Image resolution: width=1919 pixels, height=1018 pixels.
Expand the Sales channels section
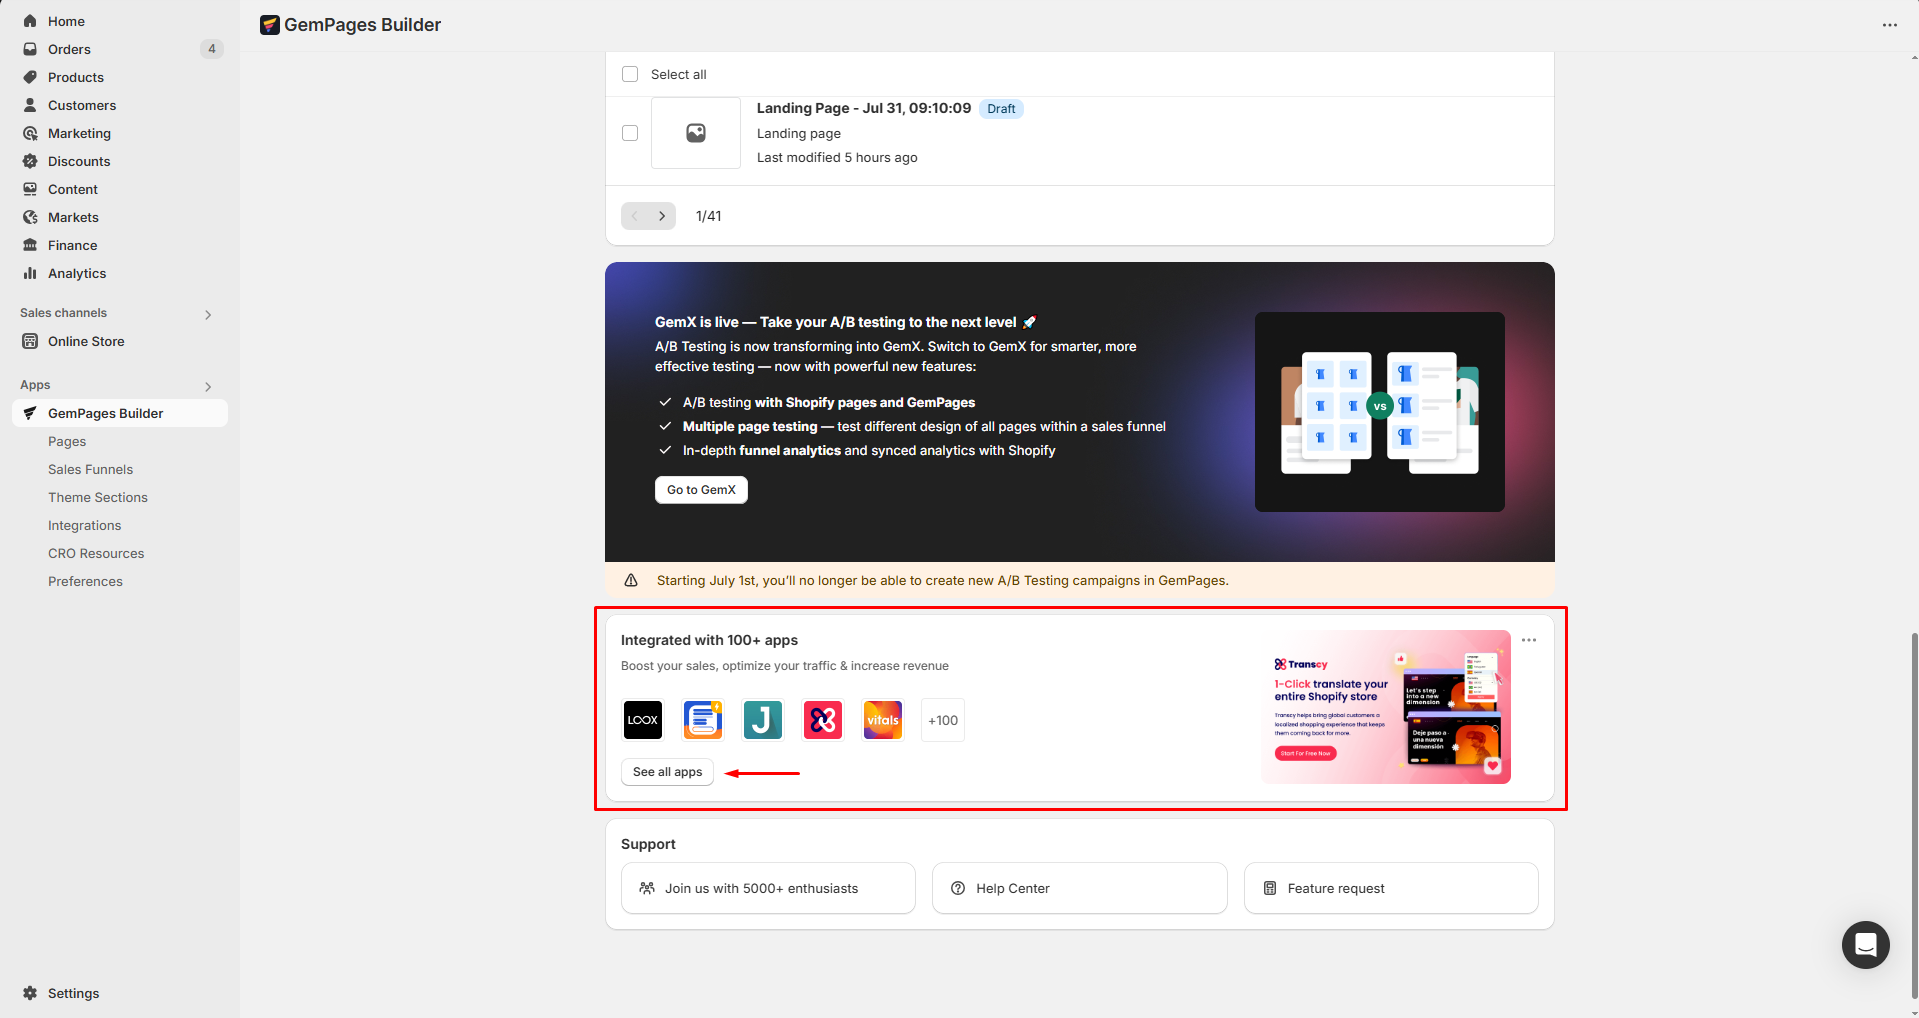click(x=208, y=314)
